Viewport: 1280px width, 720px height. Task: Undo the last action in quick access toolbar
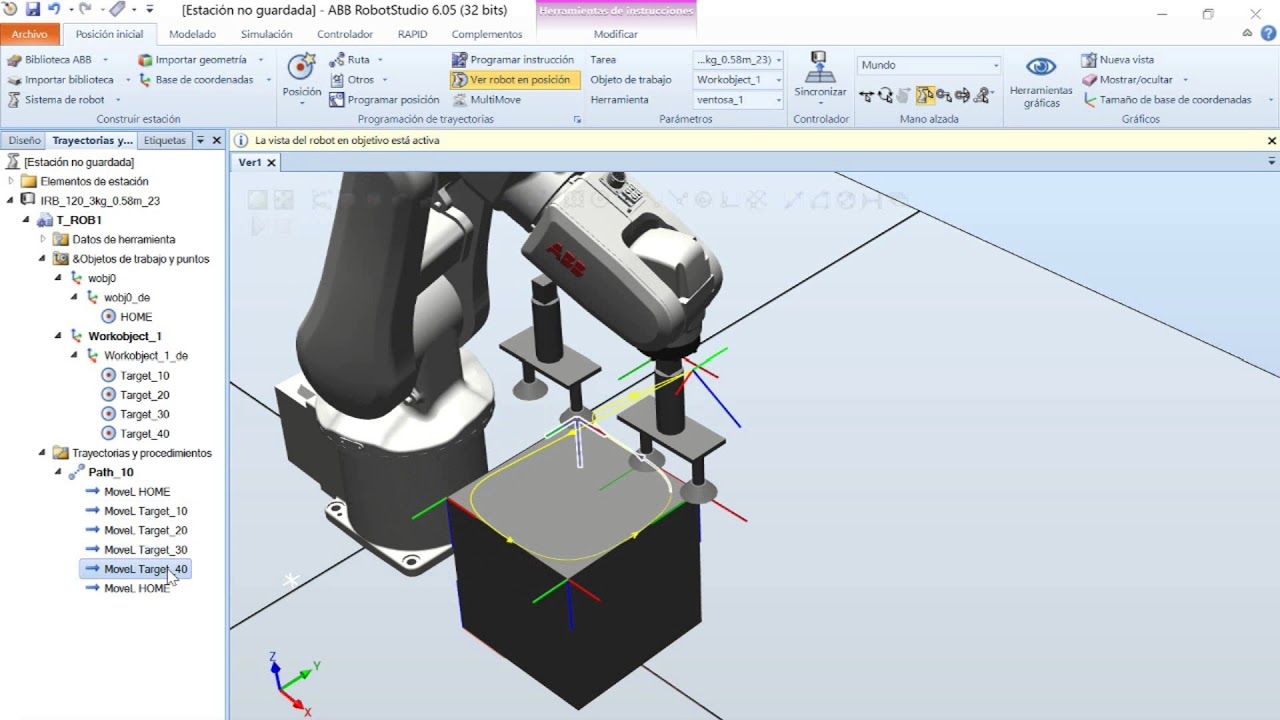53,10
